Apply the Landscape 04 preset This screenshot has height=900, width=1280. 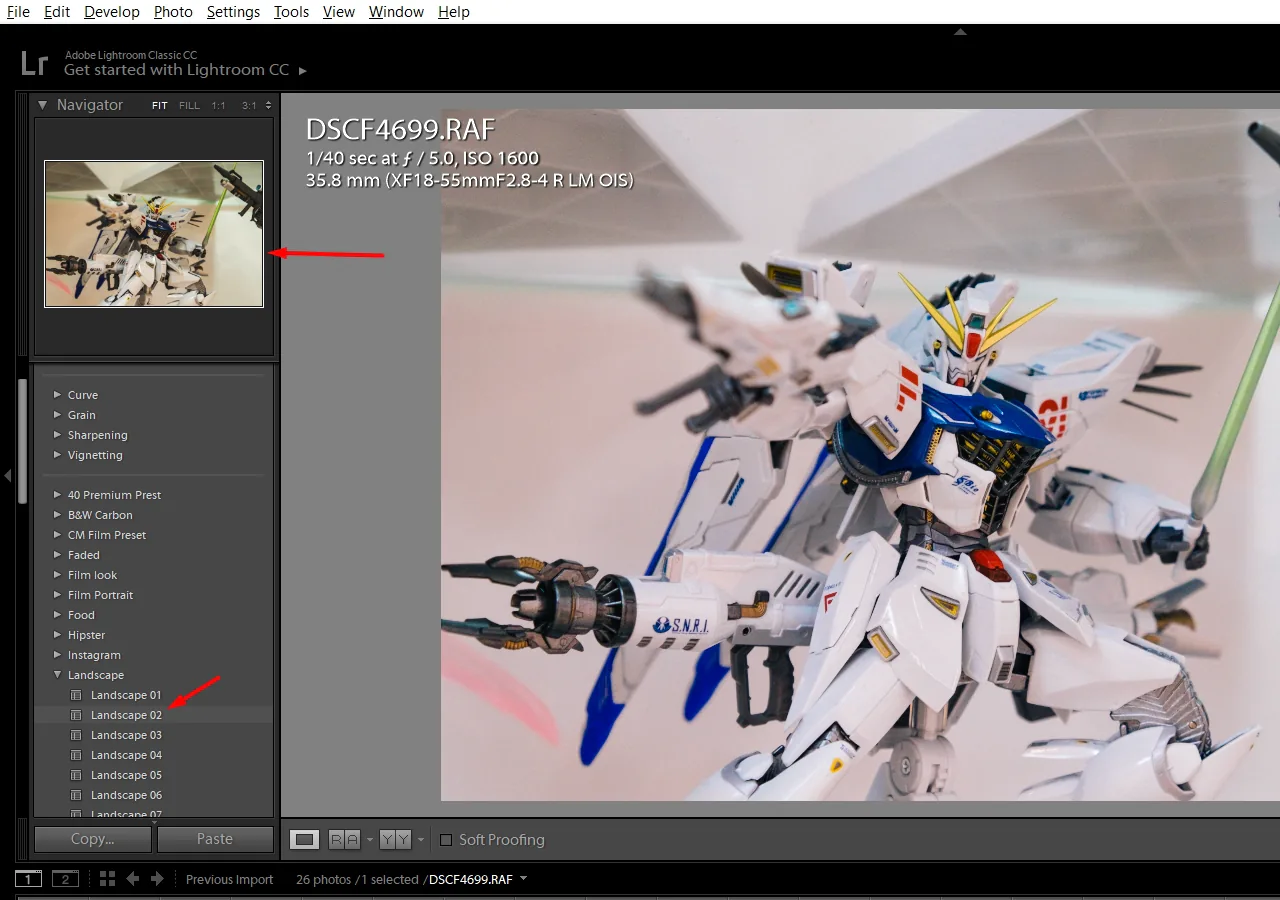point(126,755)
